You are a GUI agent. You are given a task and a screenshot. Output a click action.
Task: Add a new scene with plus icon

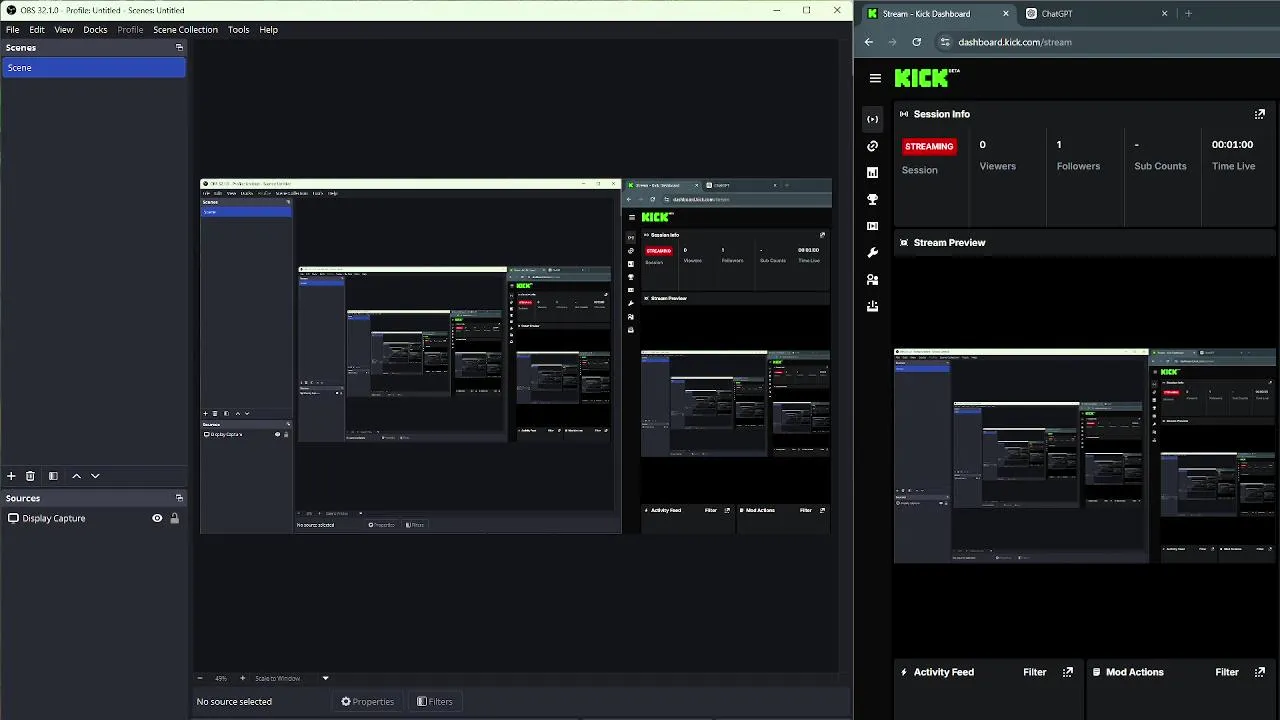click(x=11, y=476)
